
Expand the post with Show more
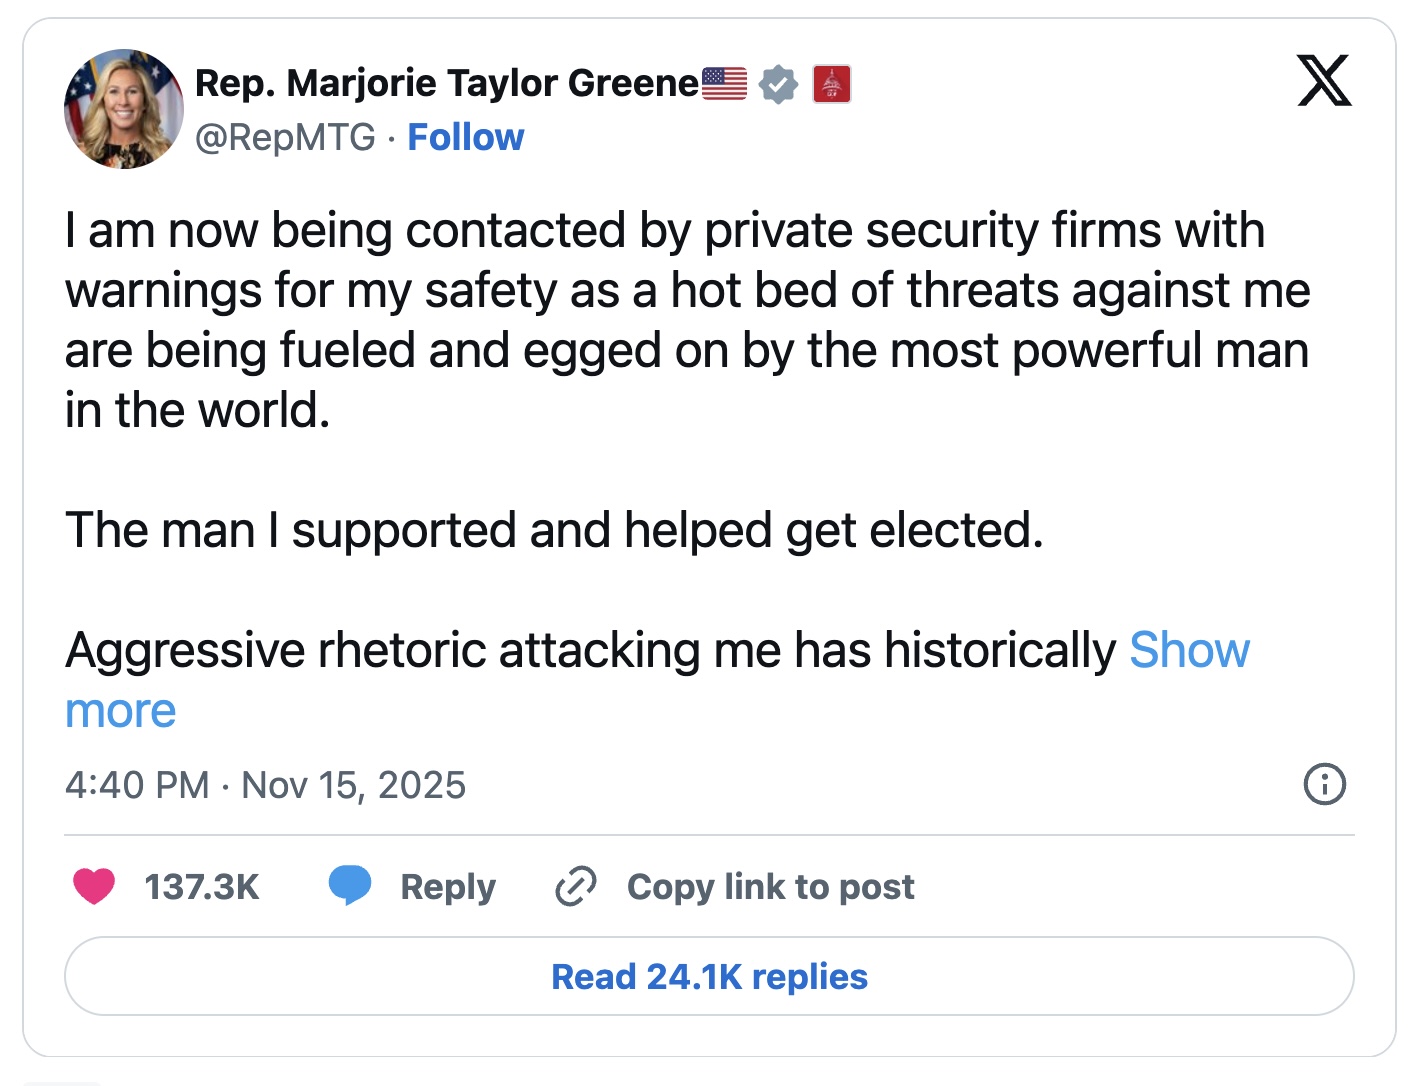pyautogui.click(x=1188, y=651)
